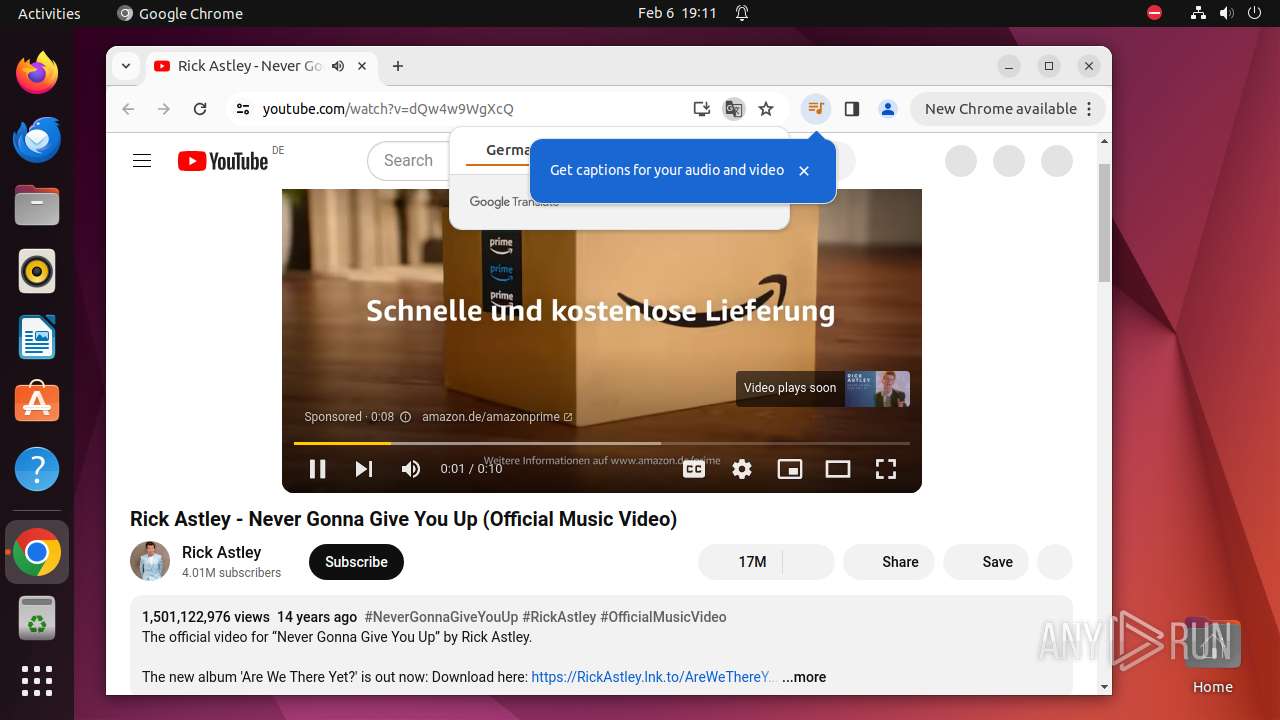Enter fullscreen mode
1280x720 pixels.
(886, 469)
